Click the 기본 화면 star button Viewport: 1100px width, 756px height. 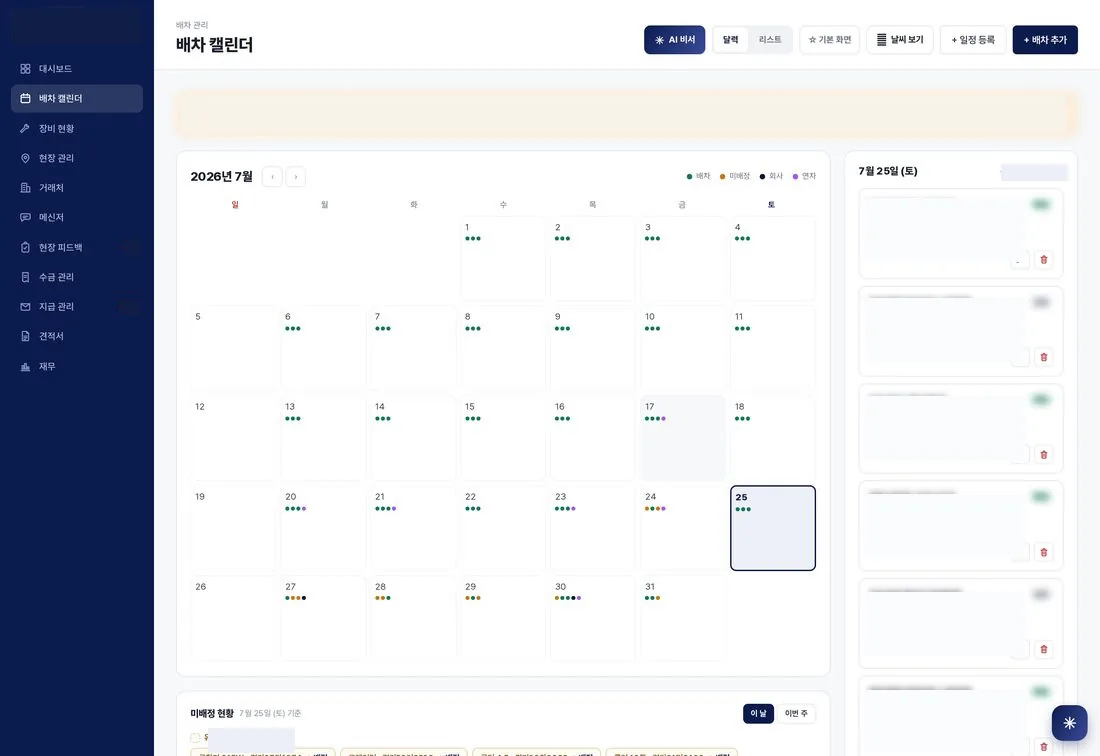pyautogui.click(x=829, y=40)
